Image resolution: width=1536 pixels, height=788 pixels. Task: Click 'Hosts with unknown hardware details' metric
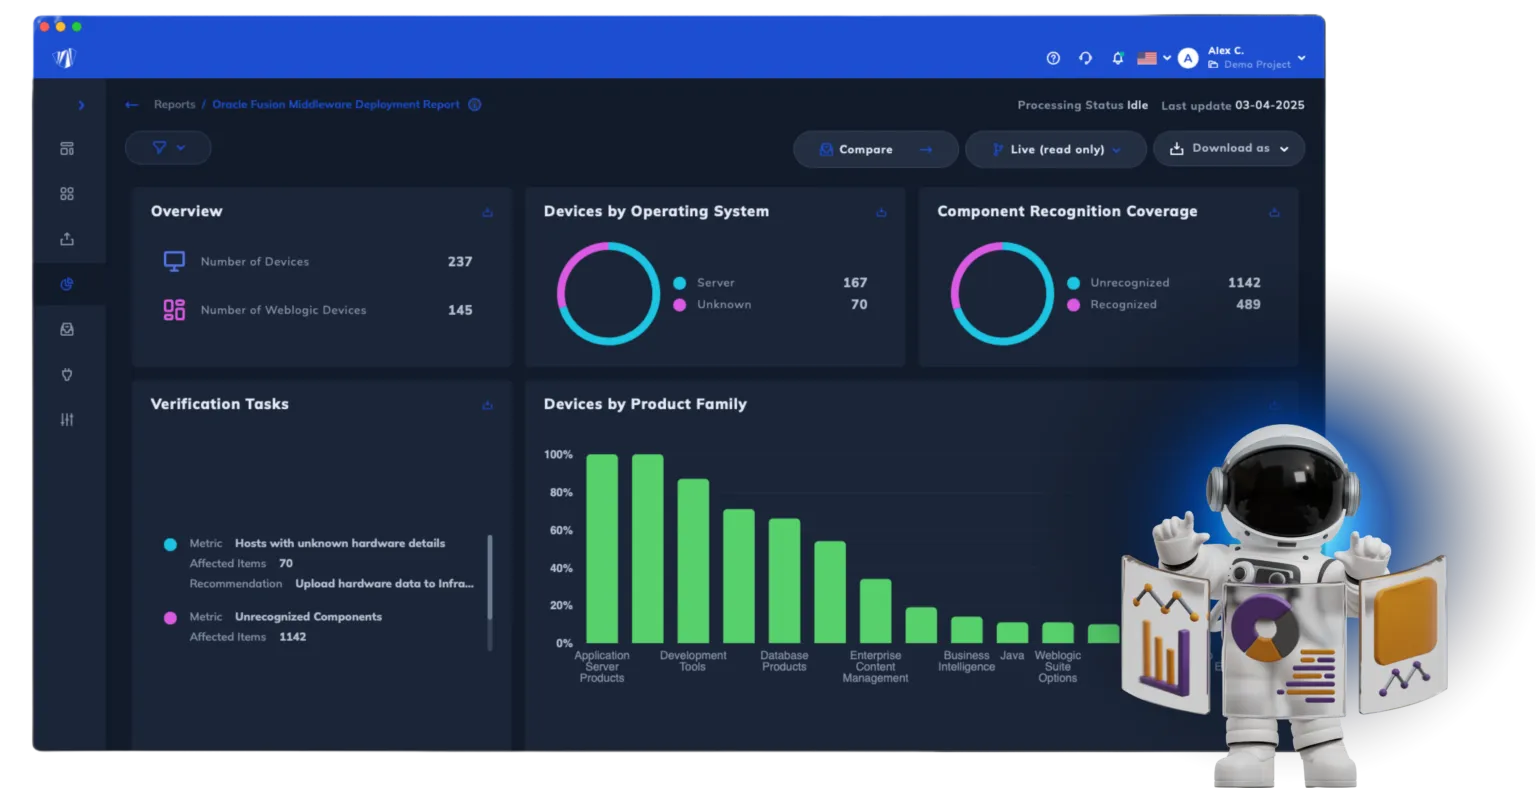coord(340,544)
